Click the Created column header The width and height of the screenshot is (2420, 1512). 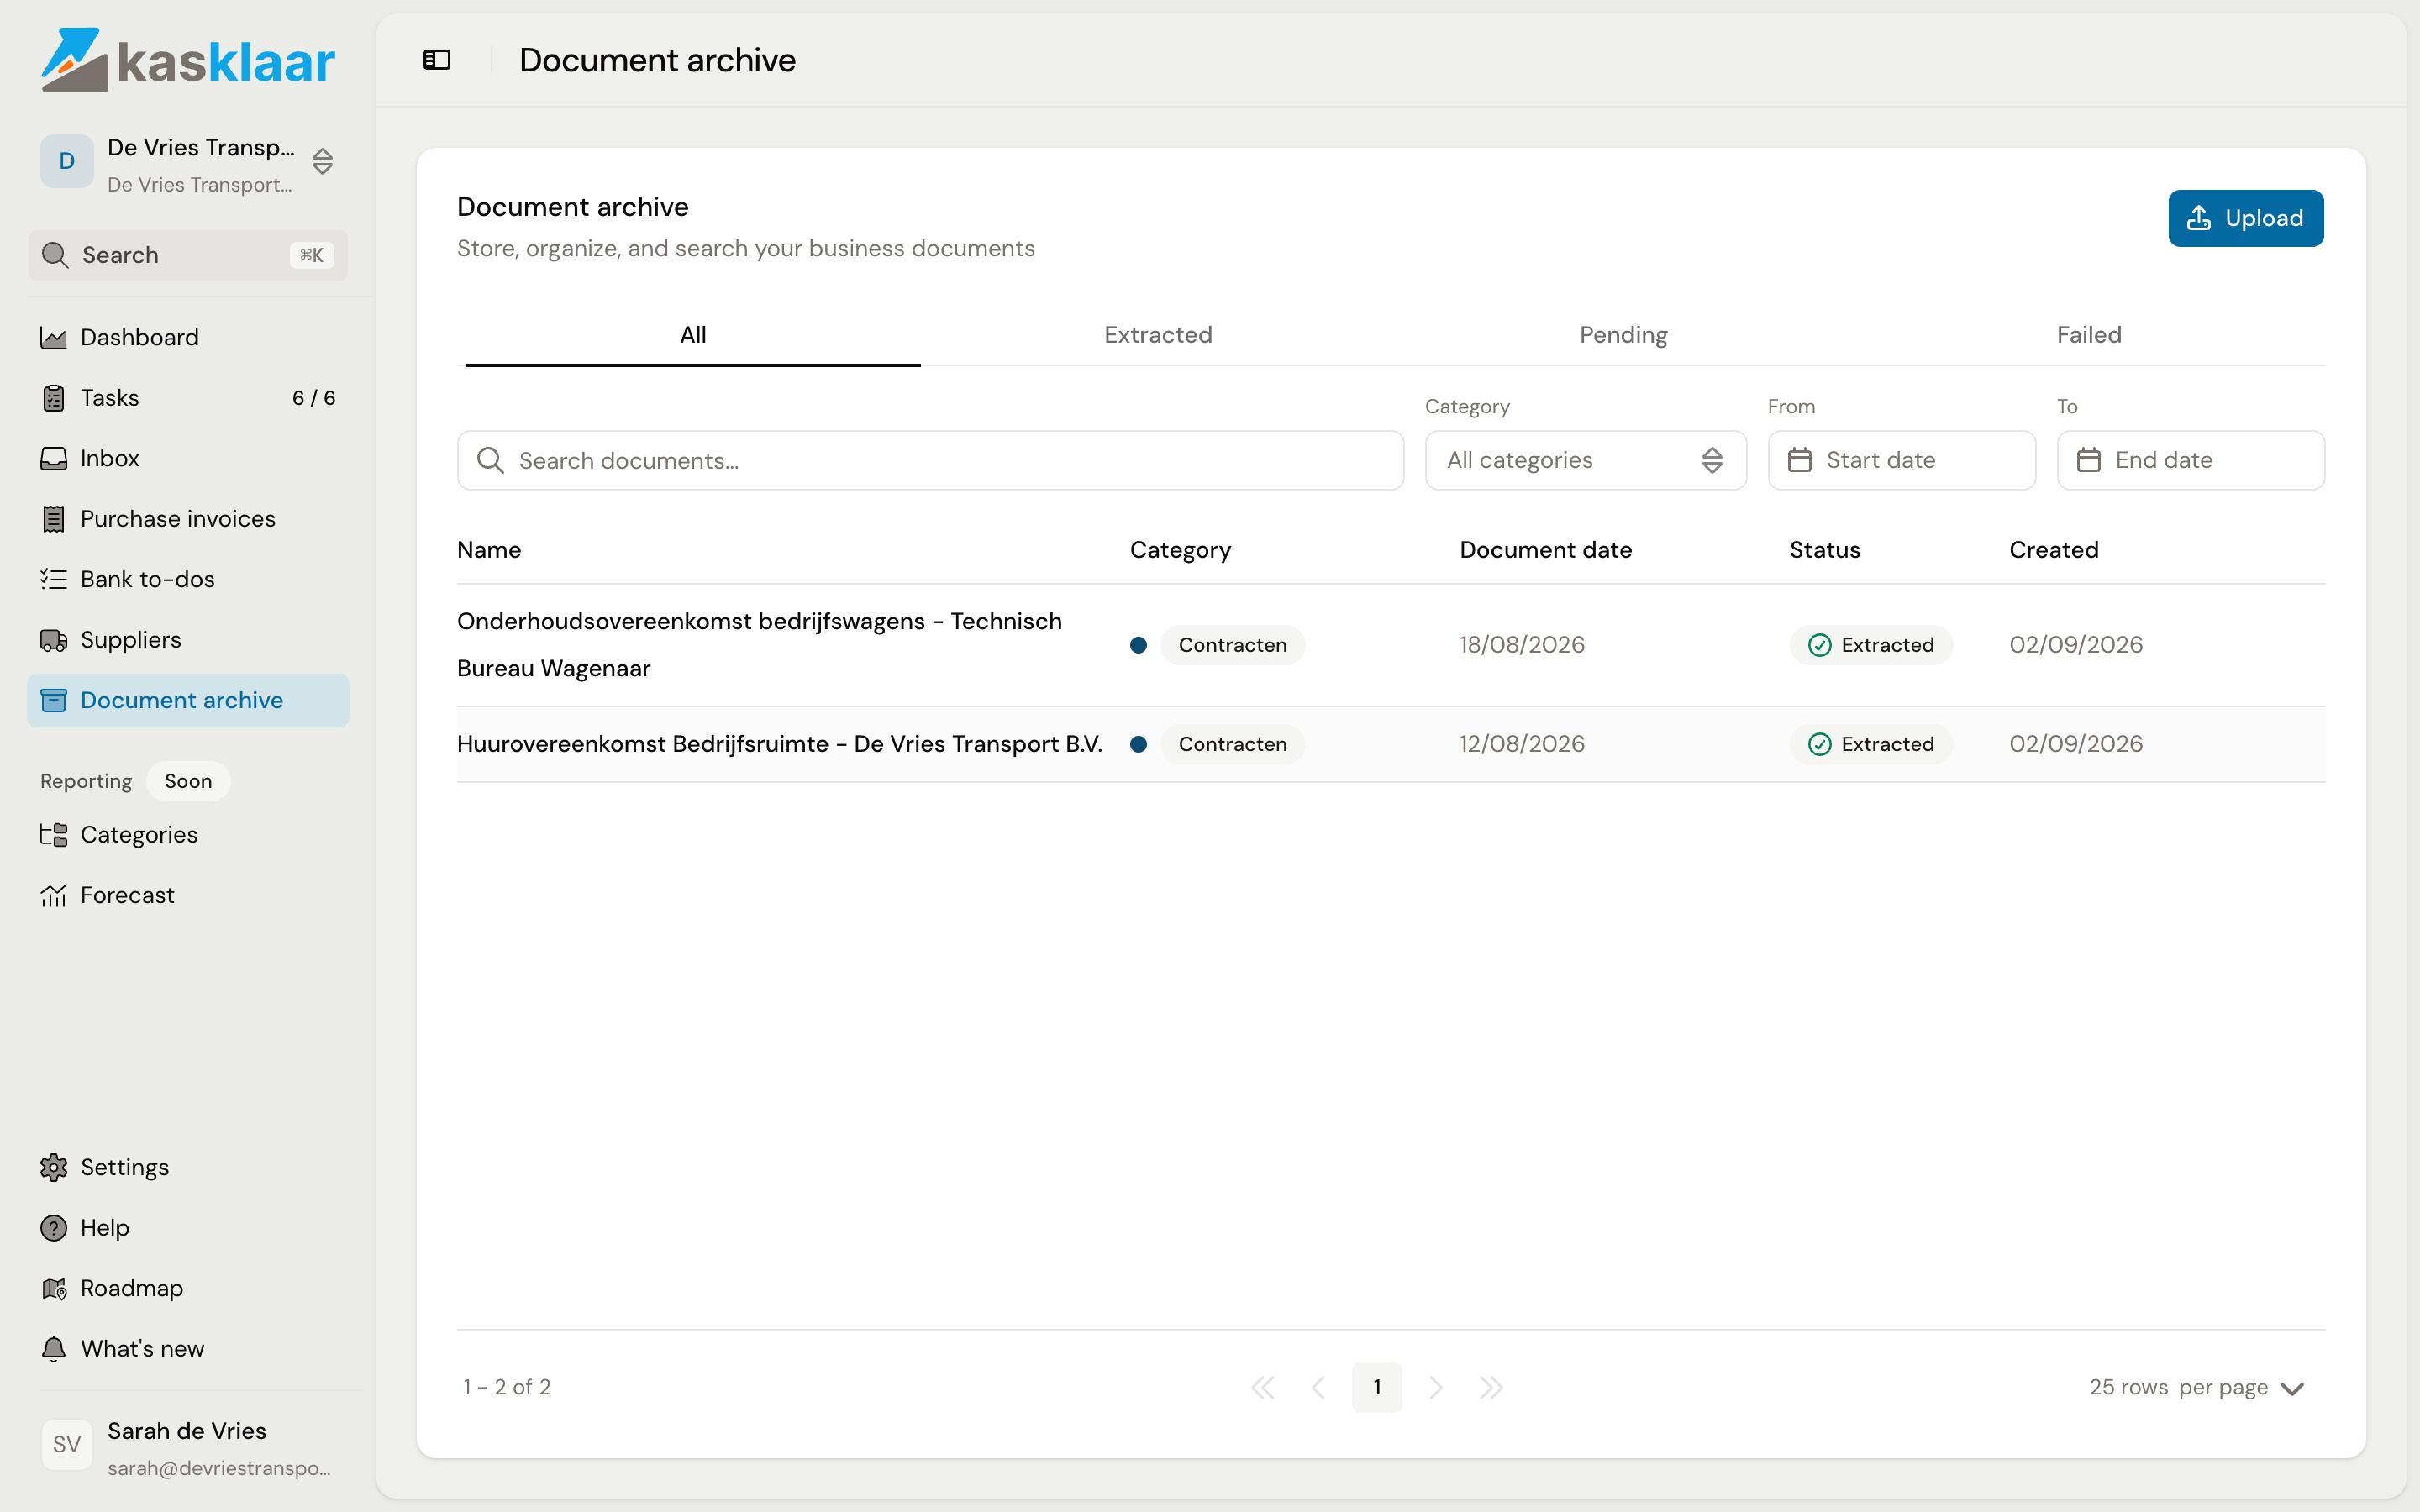(2053, 550)
